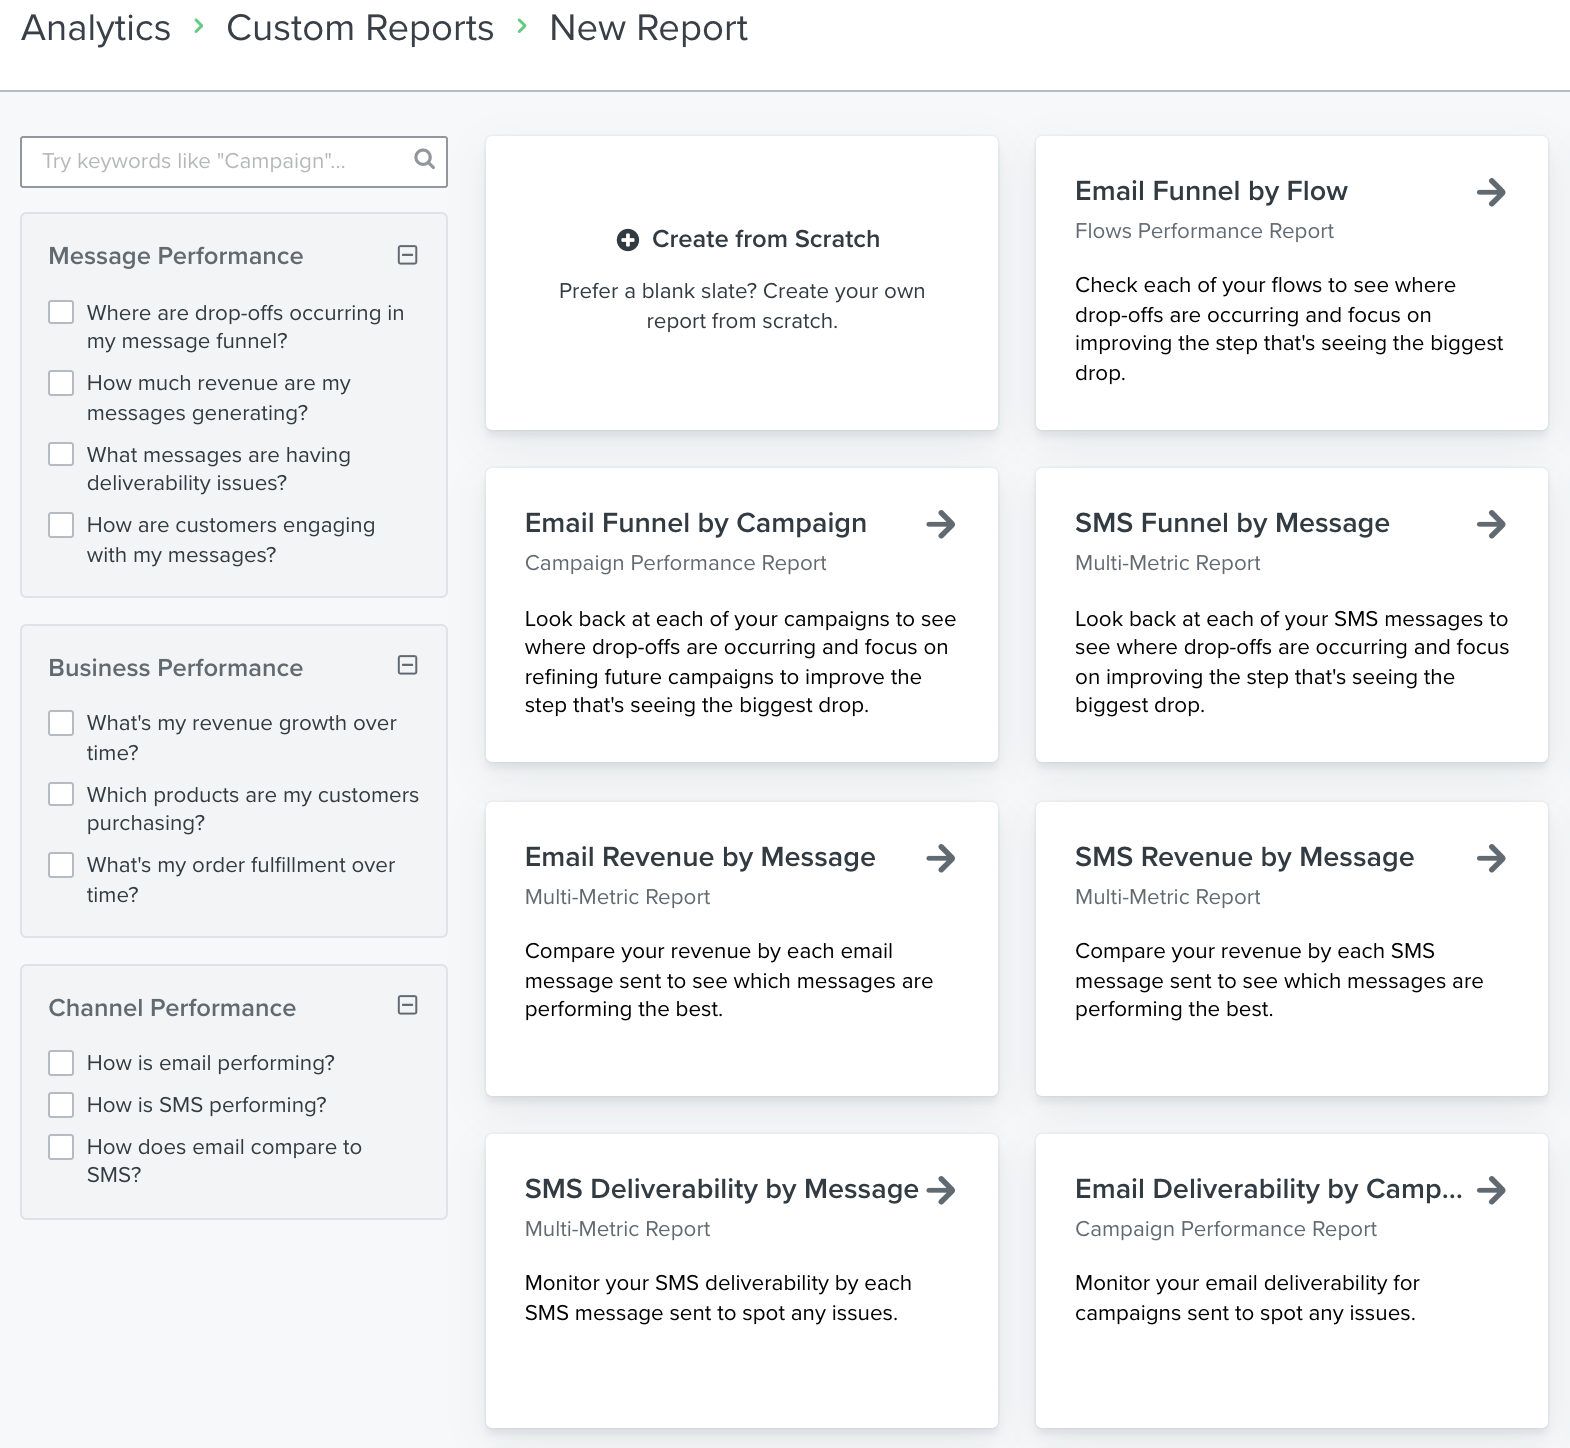1570x1448 pixels.
Task: Click the plus icon for Create from Scratch
Action: (x=627, y=240)
